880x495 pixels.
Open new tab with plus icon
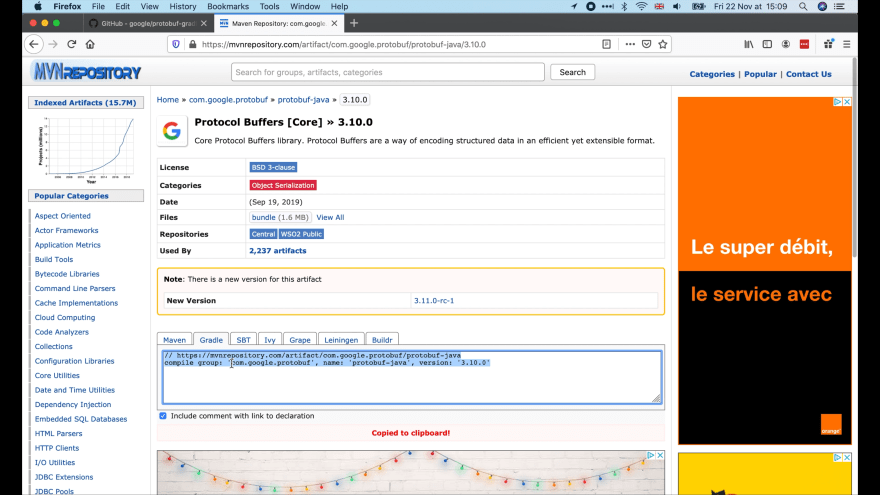click(x=354, y=23)
